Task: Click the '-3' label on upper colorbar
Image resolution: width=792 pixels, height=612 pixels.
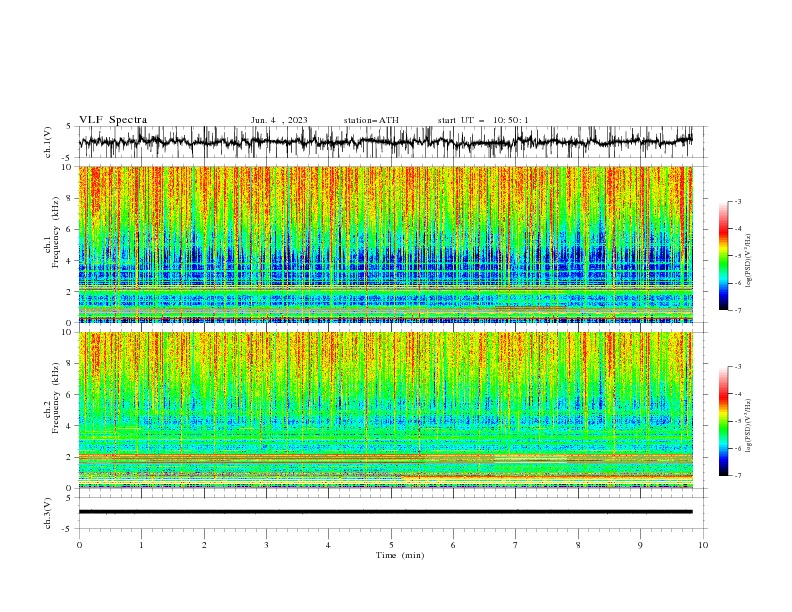Action: (738, 201)
